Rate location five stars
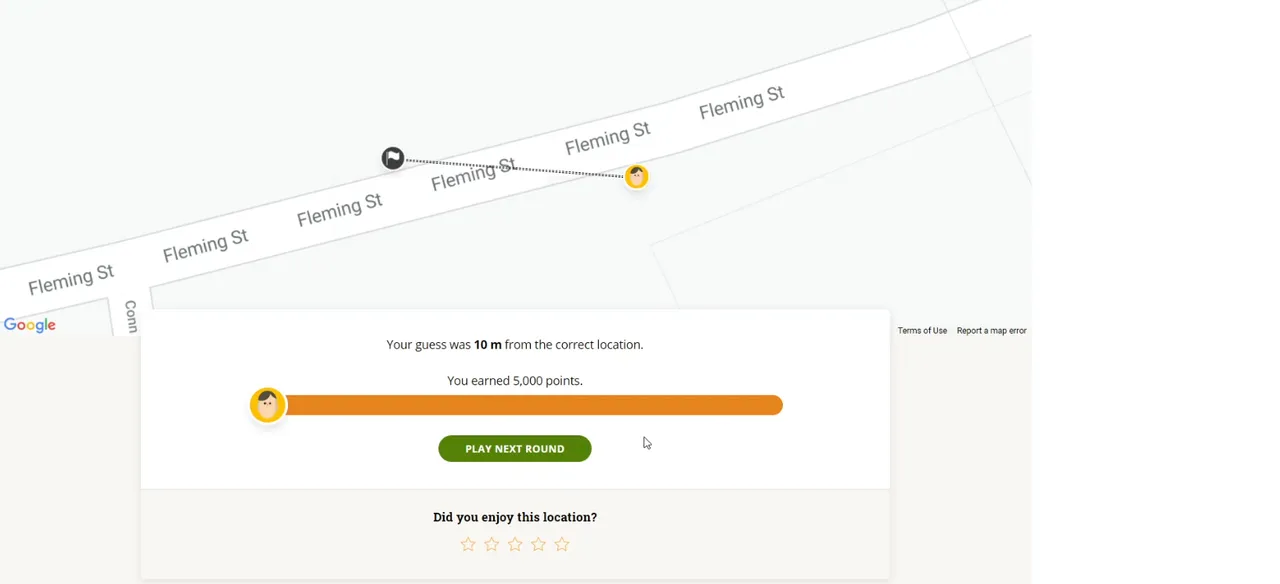The height and width of the screenshot is (584, 1280). (562, 544)
